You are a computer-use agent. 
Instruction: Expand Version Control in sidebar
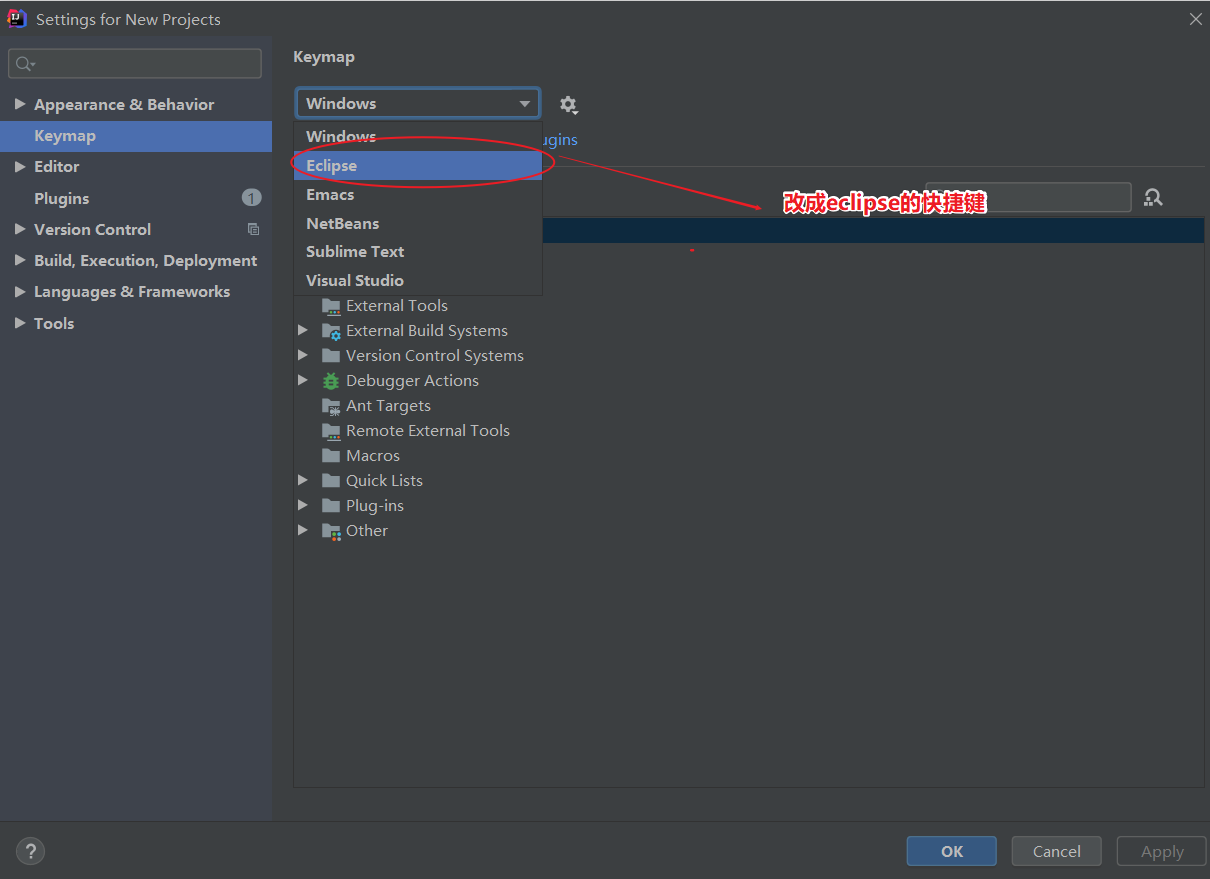tap(20, 229)
